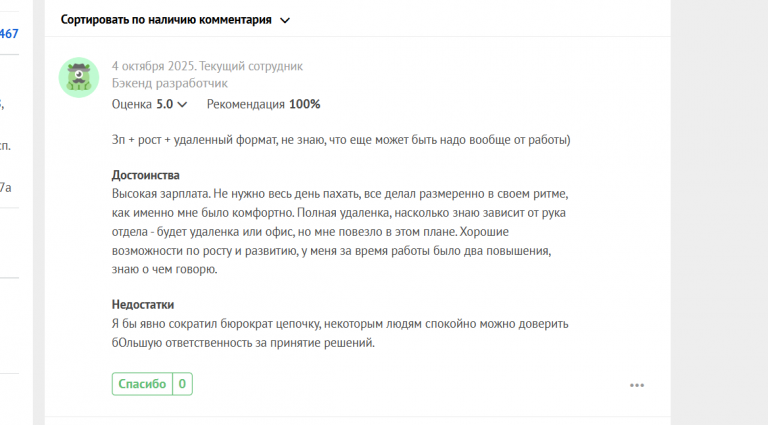The image size is (768, 425).
Task: Click the "0" thanks counter
Action: coord(183,384)
